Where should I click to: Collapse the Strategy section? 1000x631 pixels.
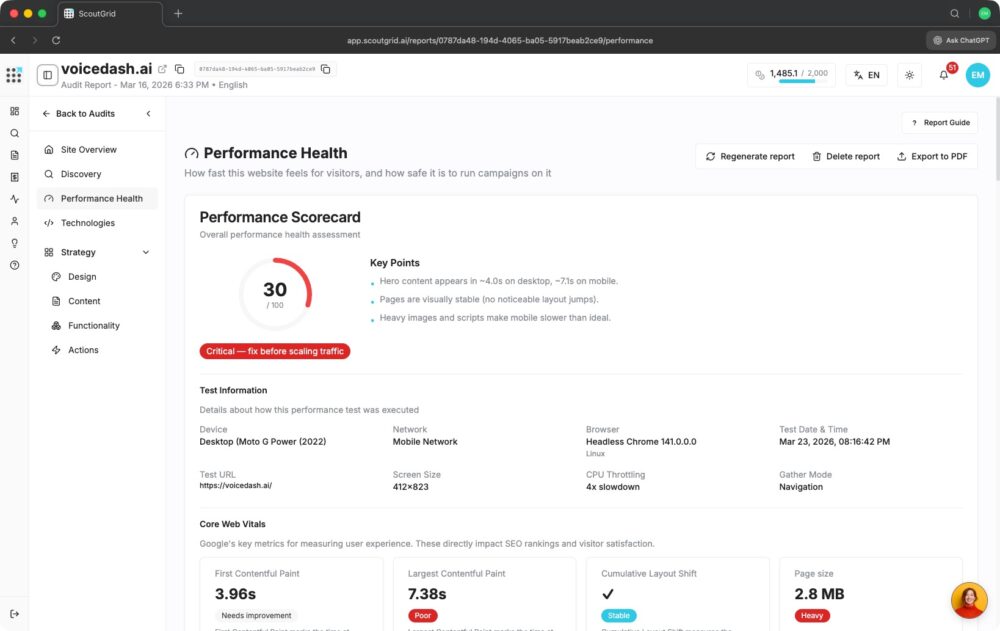(146, 253)
